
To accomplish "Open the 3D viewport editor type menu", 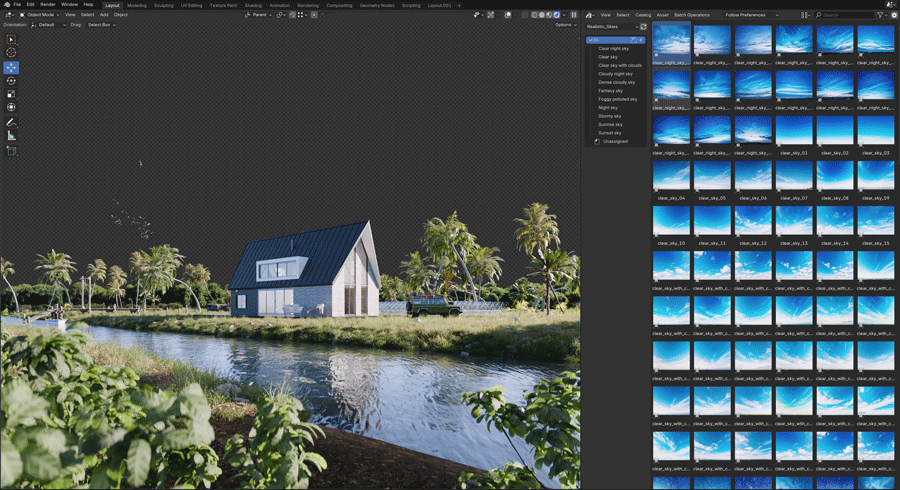I will [8, 15].
